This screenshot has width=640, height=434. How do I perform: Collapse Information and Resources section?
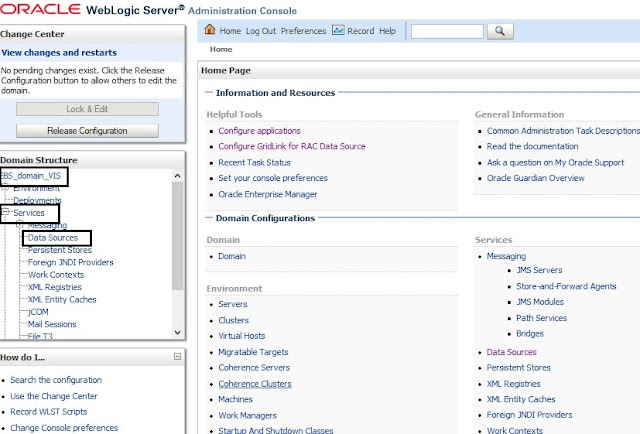tap(207, 93)
